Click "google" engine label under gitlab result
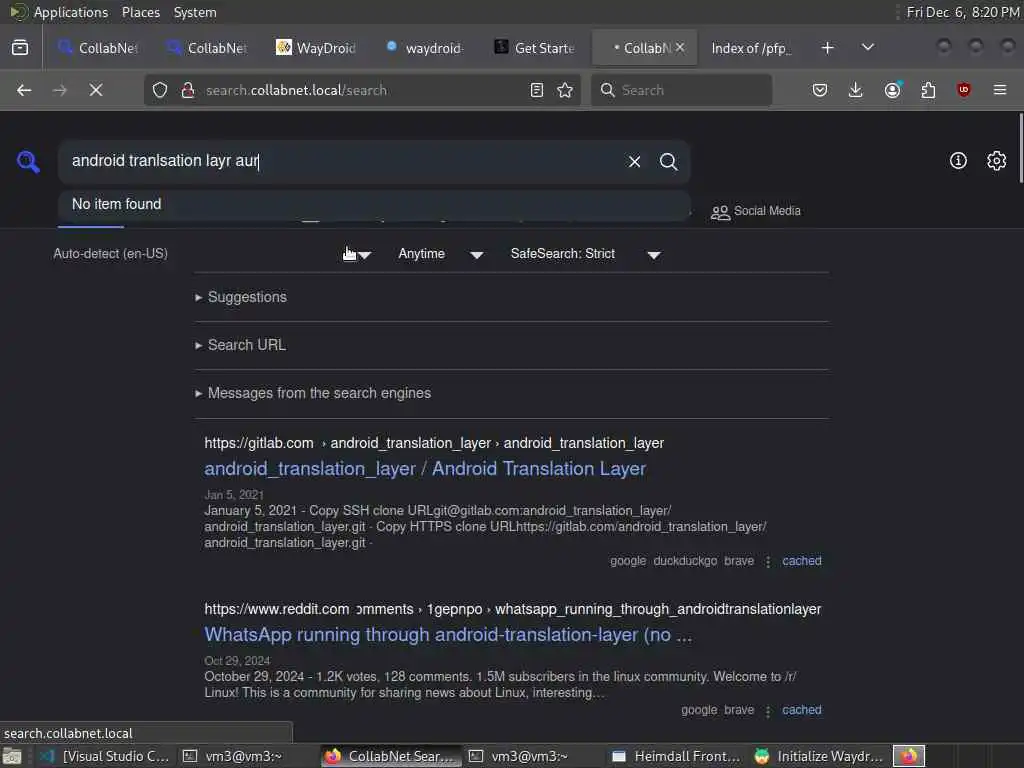The width and height of the screenshot is (1024, 768). pyautogui.click(x=628, y=560)
